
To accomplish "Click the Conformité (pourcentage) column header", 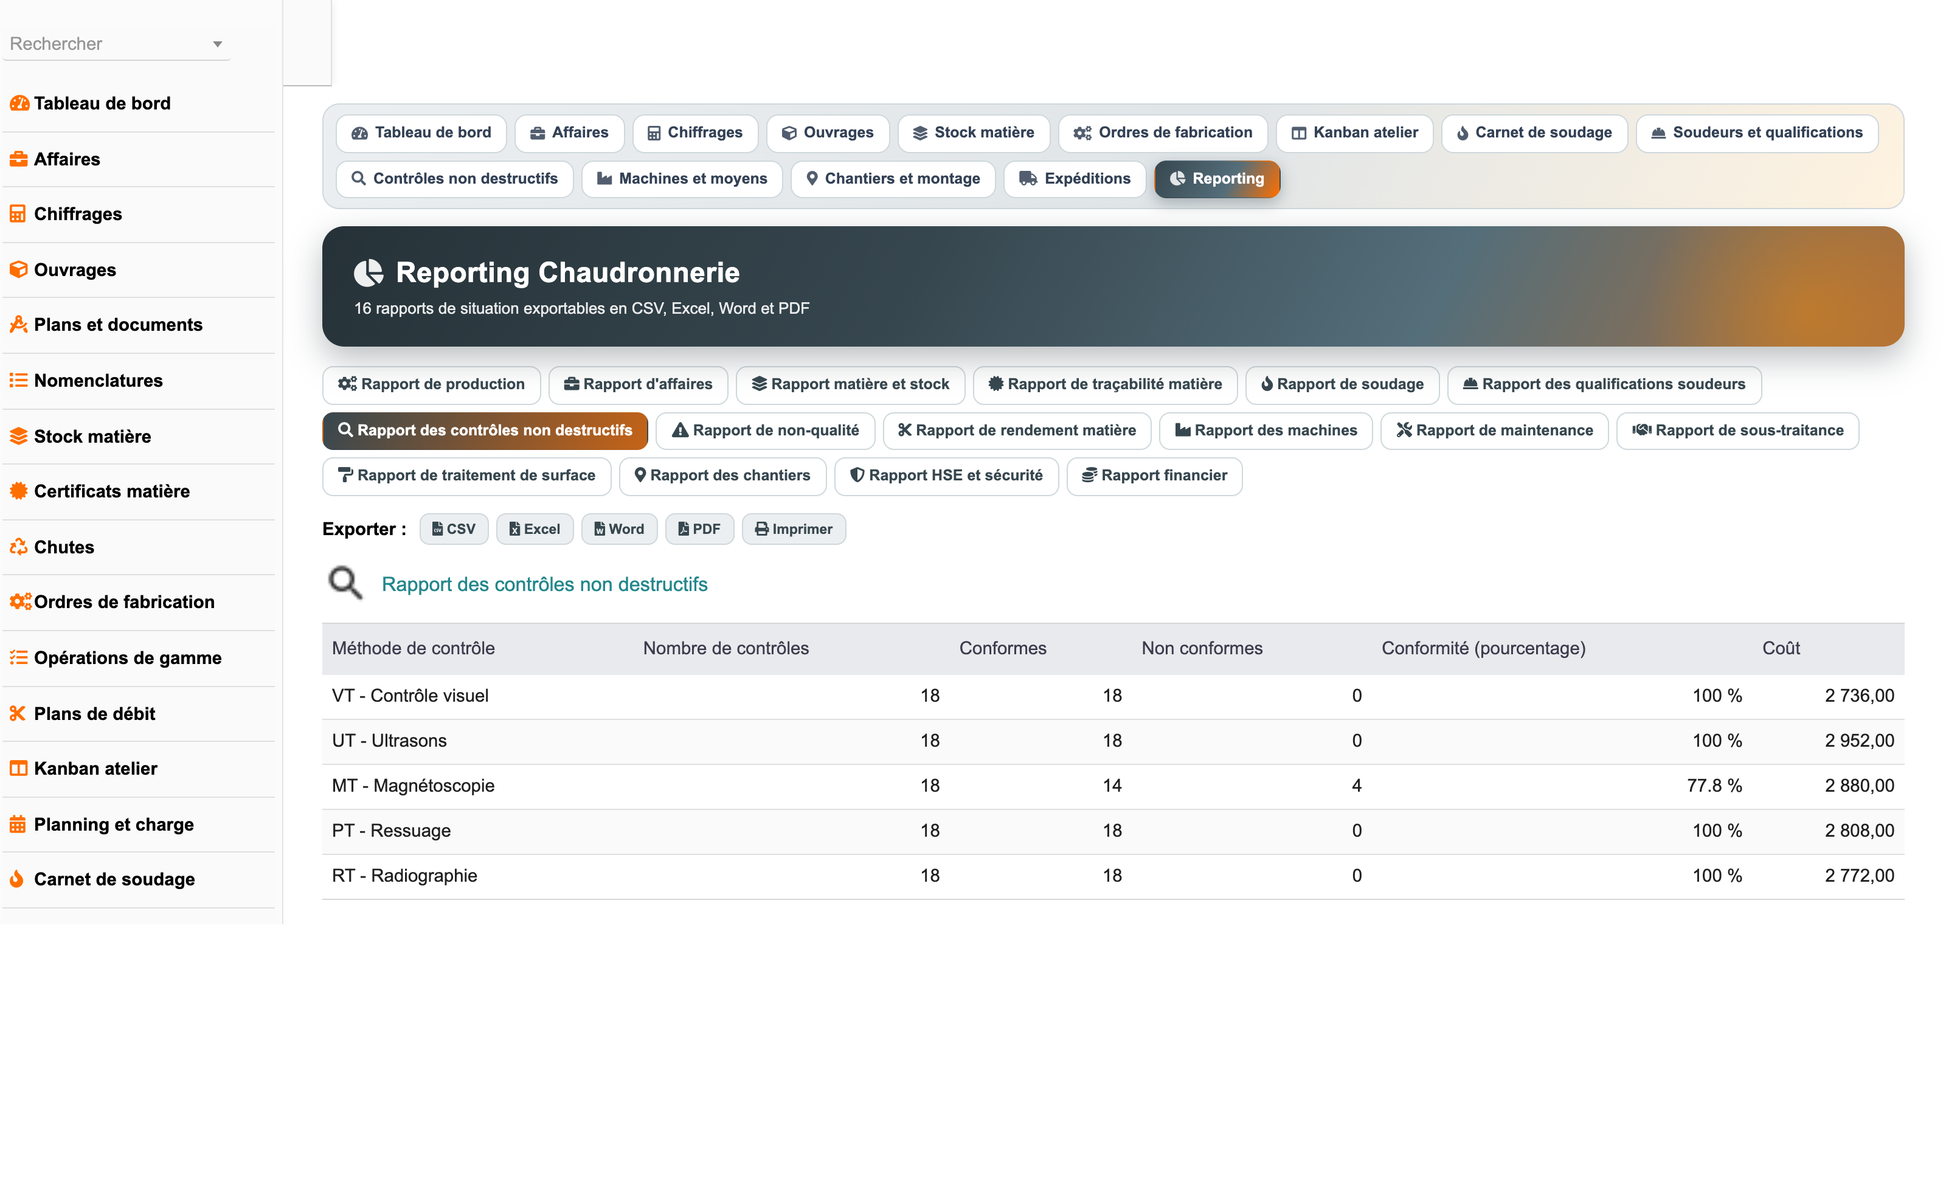I will (1483, 649).
